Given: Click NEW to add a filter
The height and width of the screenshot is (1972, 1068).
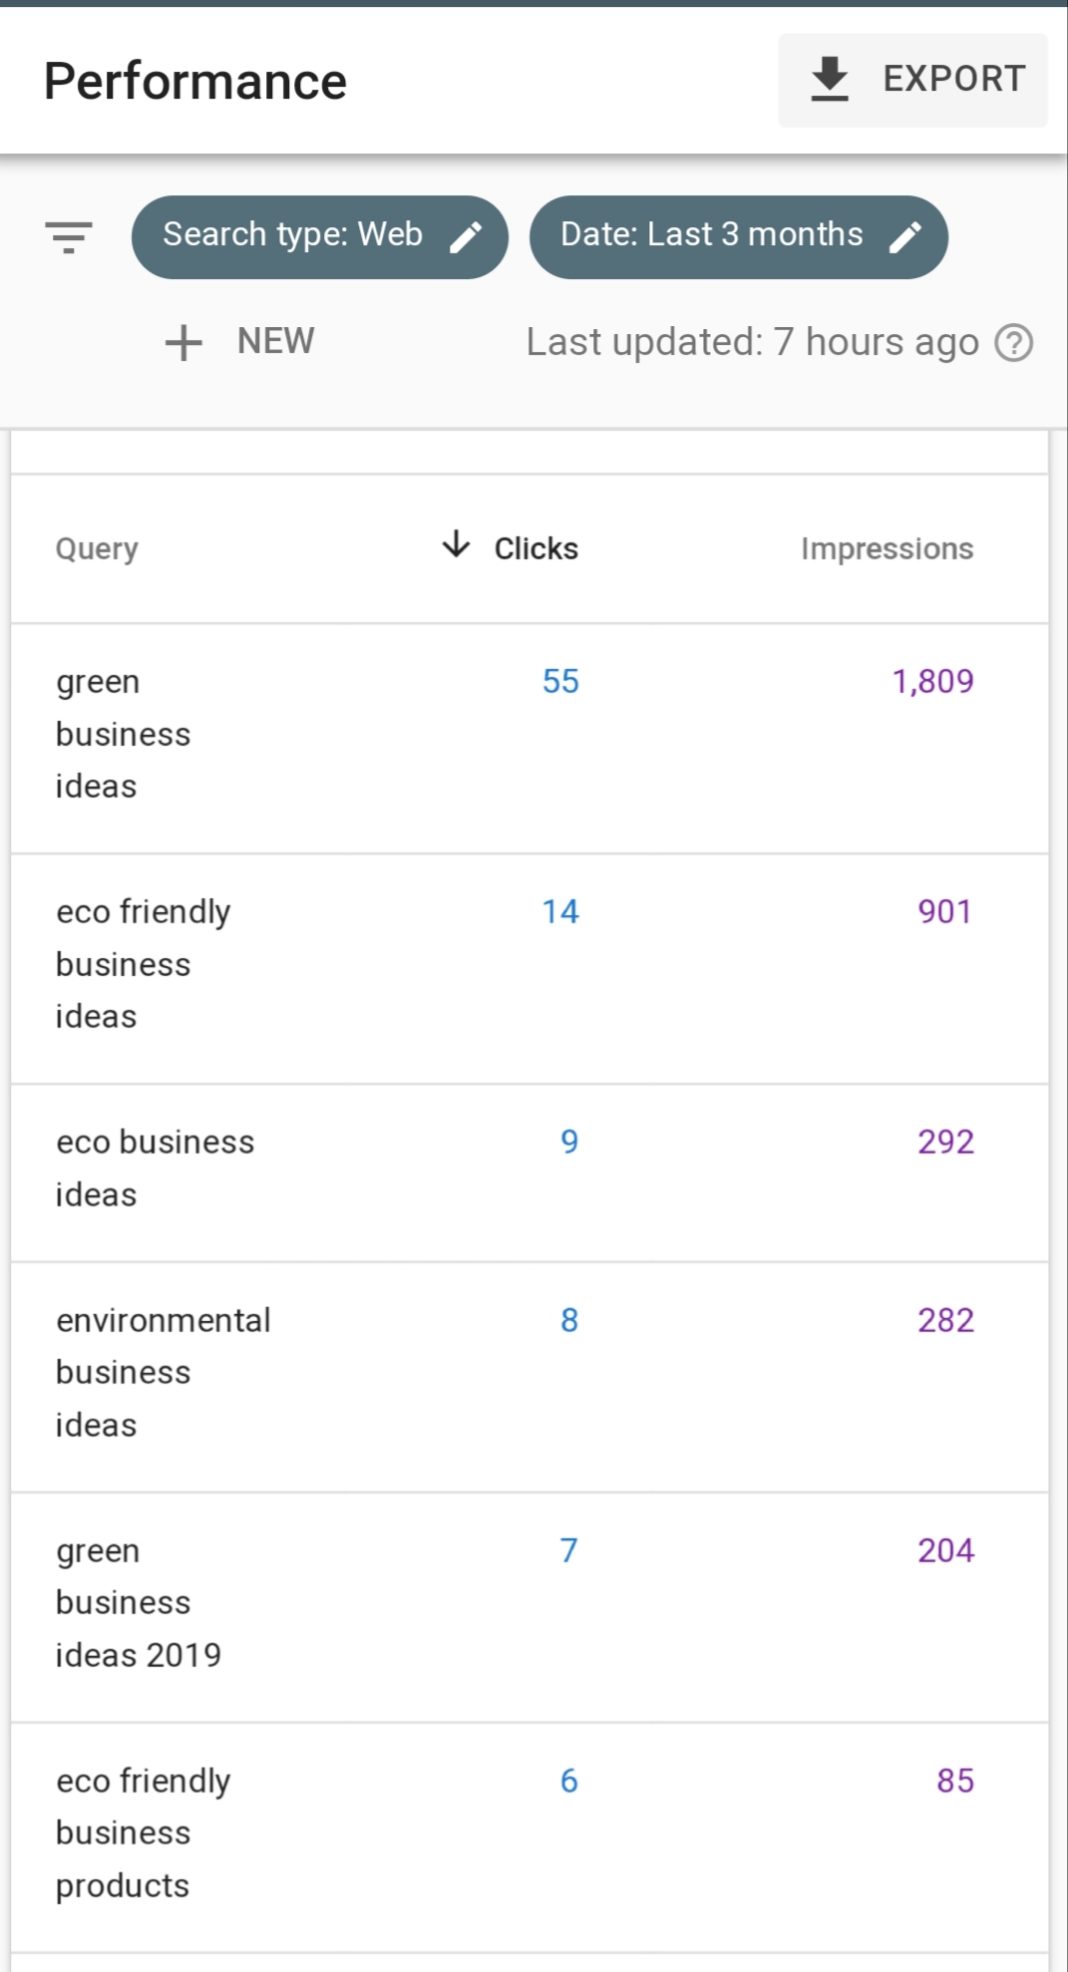Looking at the screenshot, I should point(240,342).
